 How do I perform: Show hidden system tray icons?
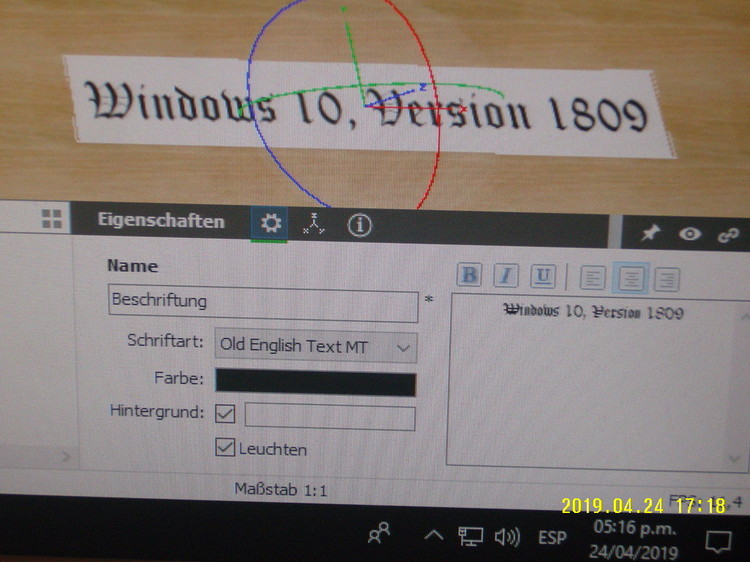point(433,535)
